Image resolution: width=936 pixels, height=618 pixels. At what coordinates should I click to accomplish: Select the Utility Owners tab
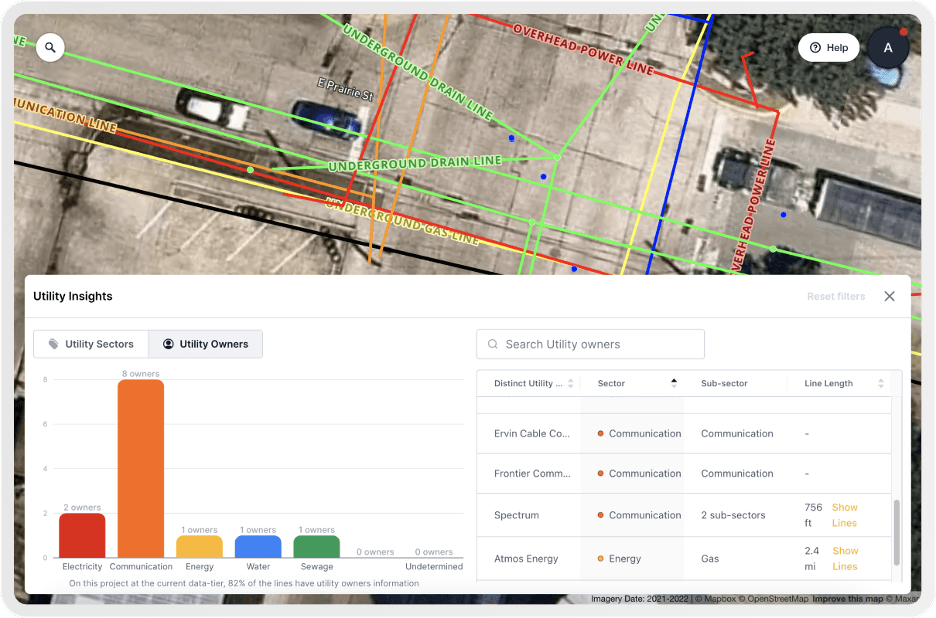(205, 344)
